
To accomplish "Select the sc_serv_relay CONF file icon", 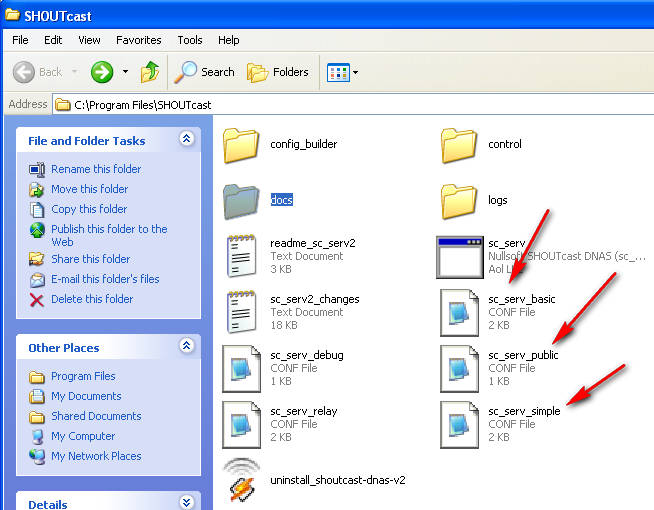I will point(241,425).
